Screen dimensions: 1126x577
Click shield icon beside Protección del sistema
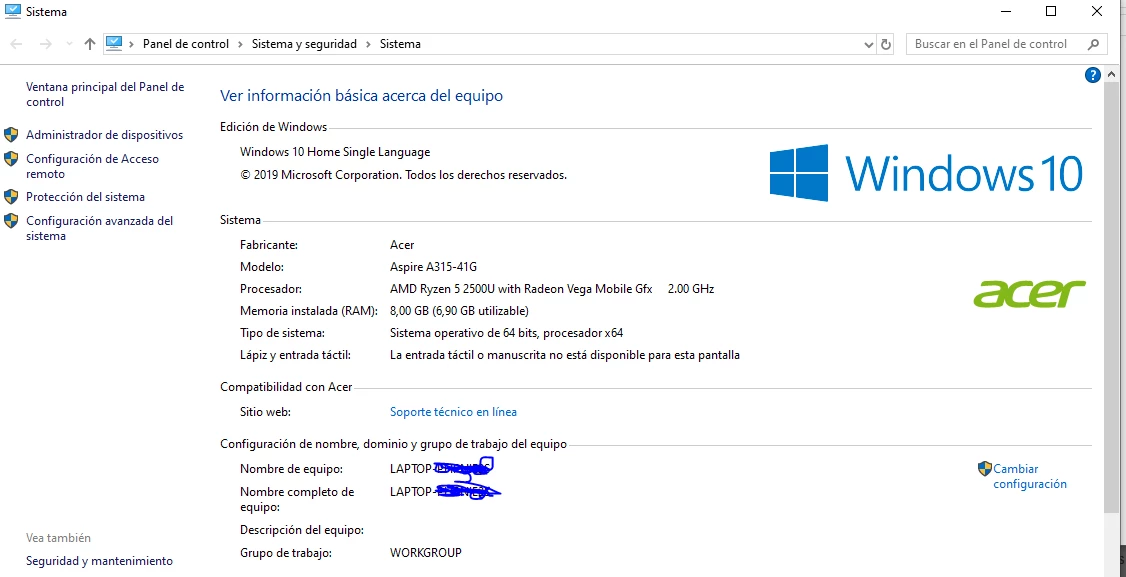[x=11, y=196]
